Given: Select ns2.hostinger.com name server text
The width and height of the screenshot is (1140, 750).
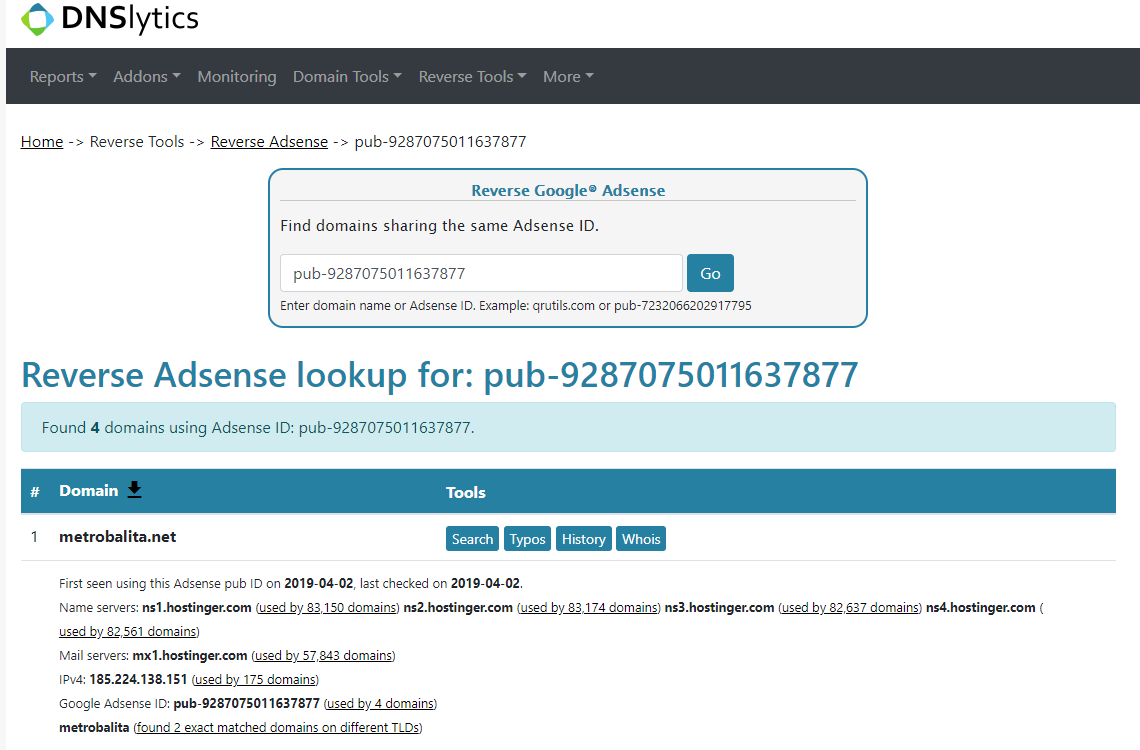Looking at the screenshot, I should pyautogui.click(x=458, y=608).
